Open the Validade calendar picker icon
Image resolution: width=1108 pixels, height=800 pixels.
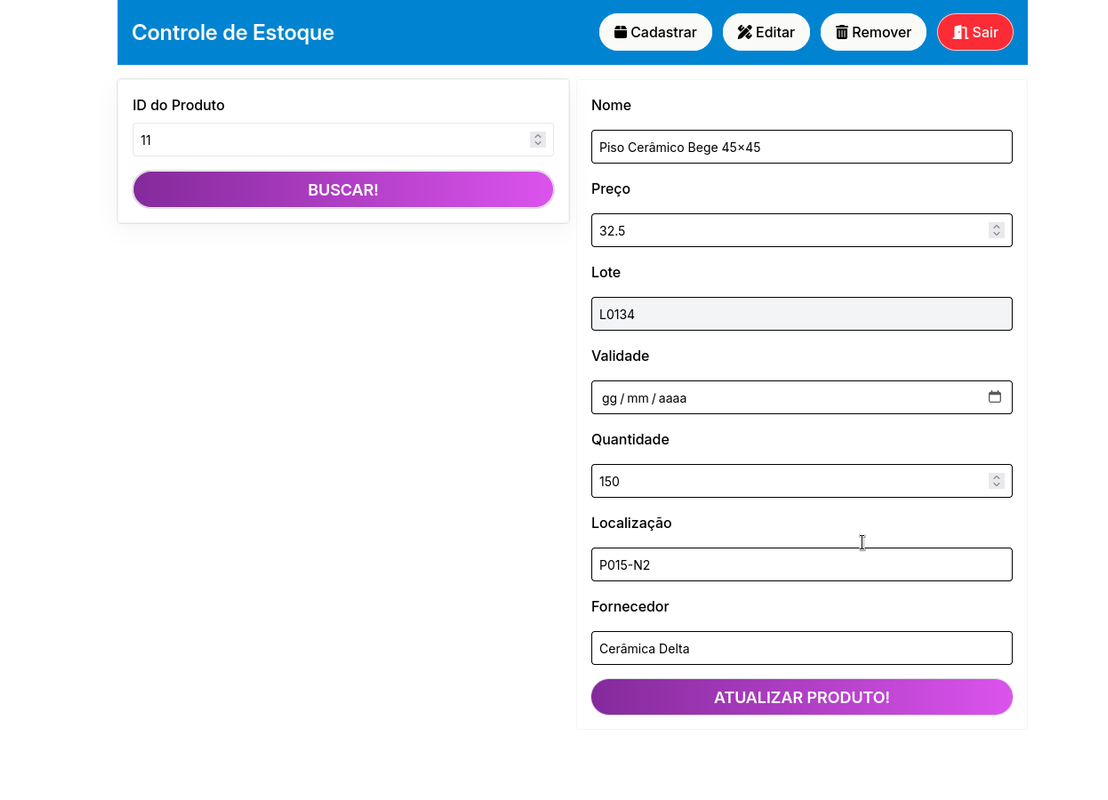(994, 397)
